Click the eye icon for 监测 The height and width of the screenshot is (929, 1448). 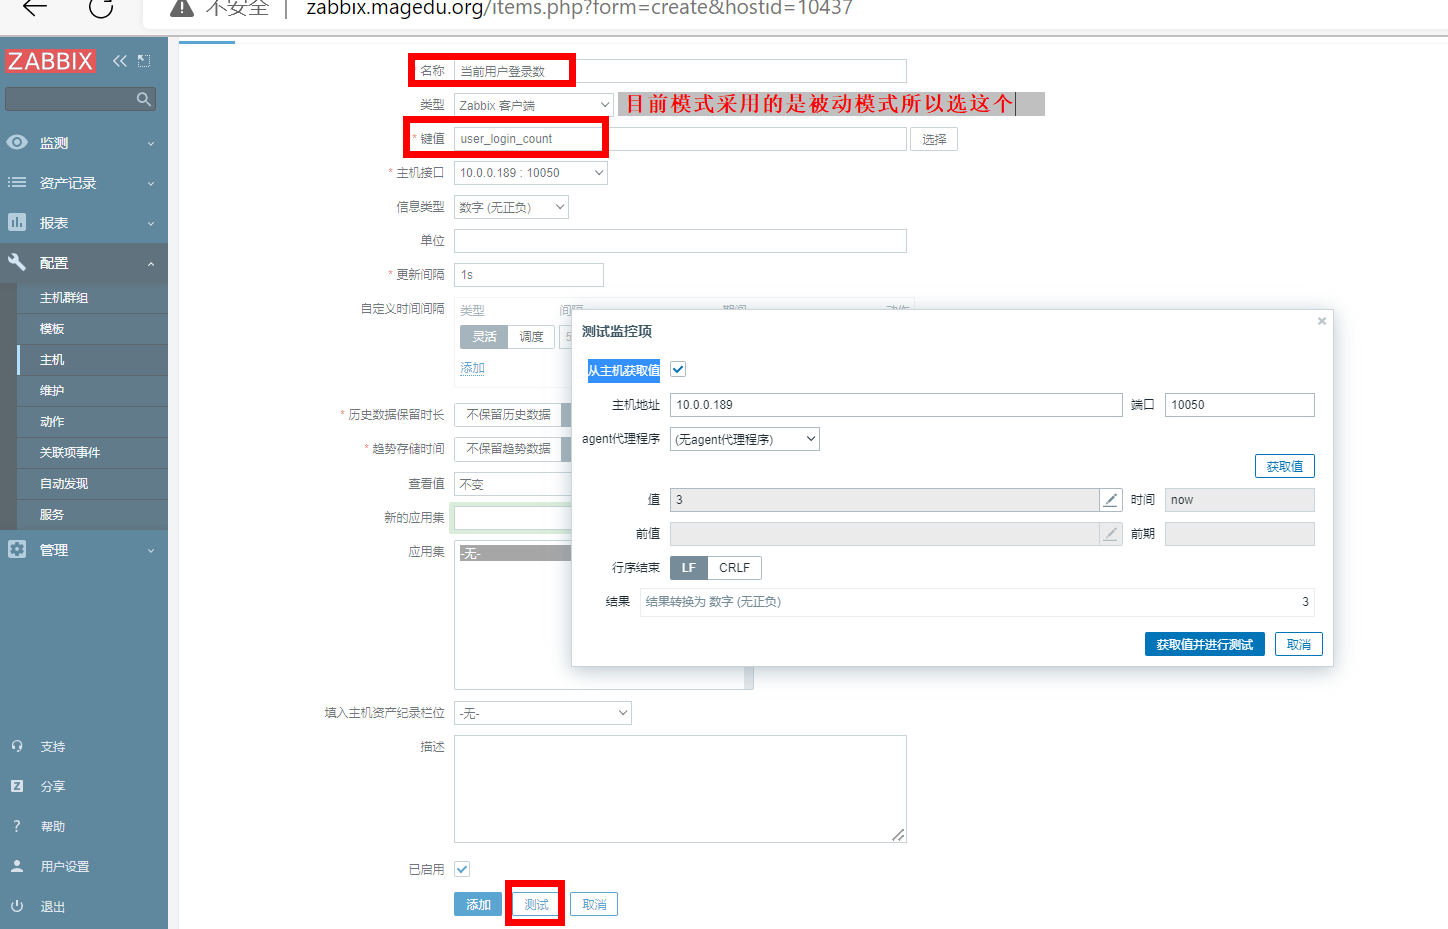17,142
